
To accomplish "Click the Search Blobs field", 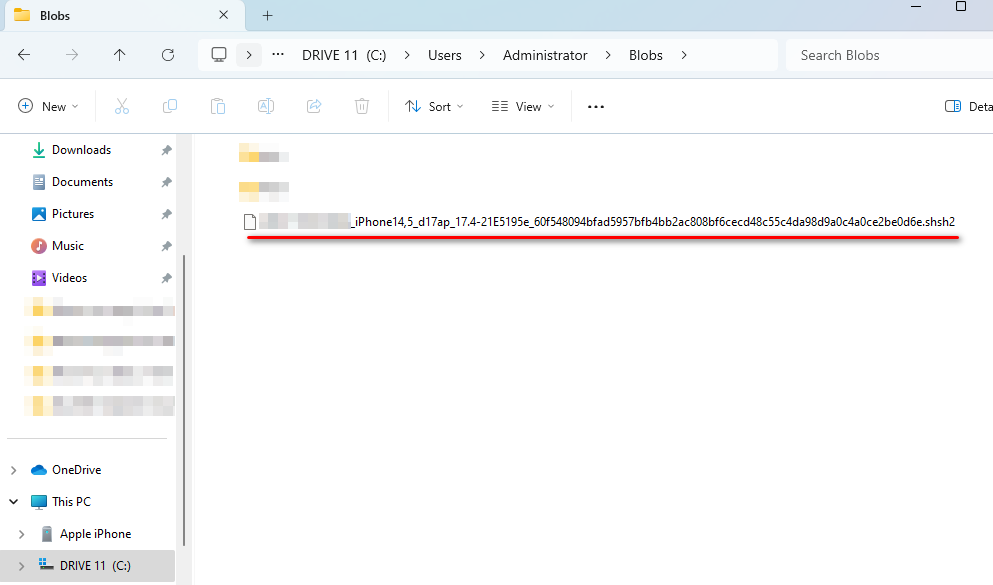I will [889, 55].
